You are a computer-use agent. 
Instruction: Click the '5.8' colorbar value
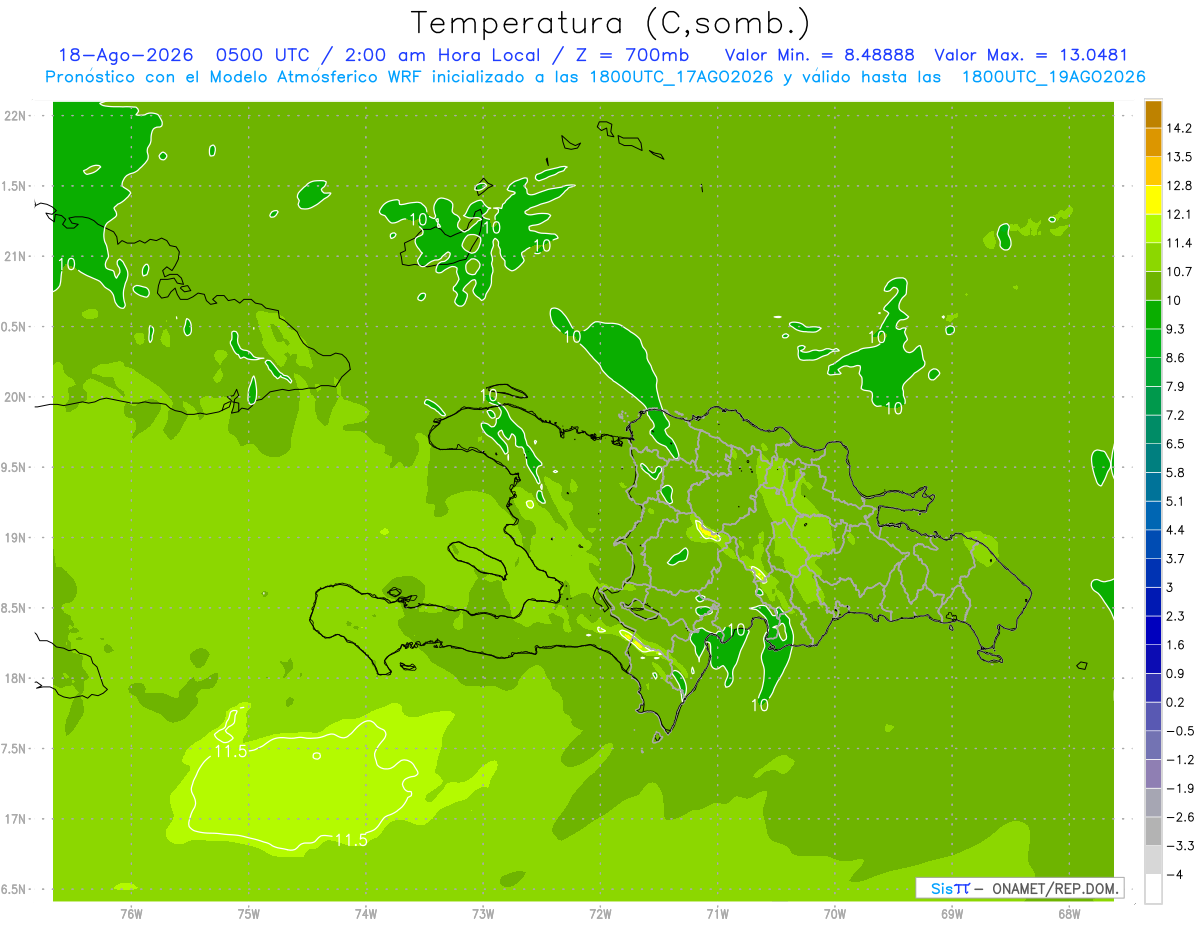(x=1175, y=473)
